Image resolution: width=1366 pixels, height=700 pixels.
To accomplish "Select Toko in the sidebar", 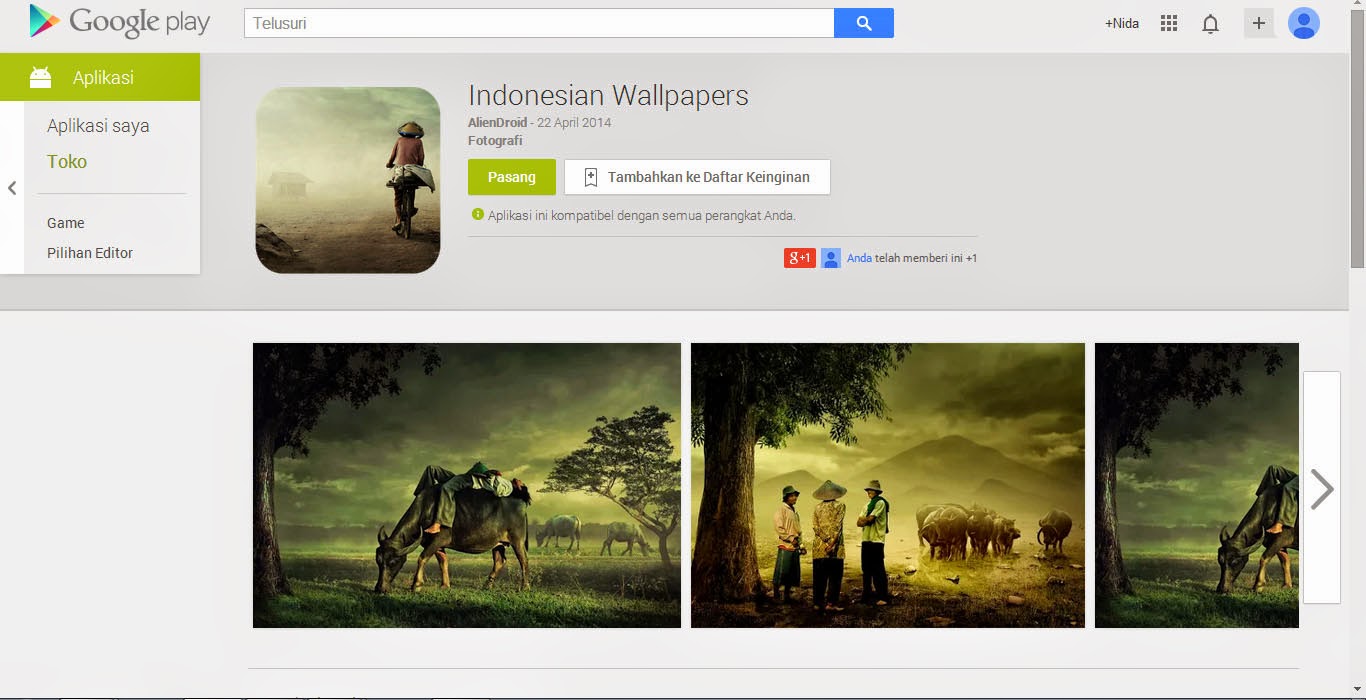I will point(67,161).
